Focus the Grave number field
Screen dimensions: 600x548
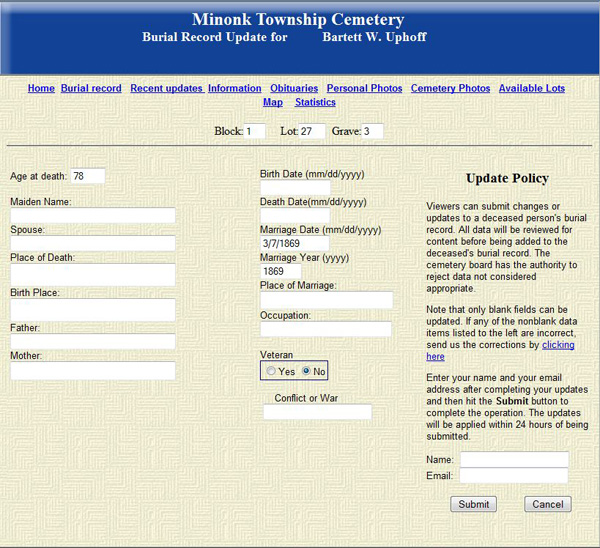point(372,131)
